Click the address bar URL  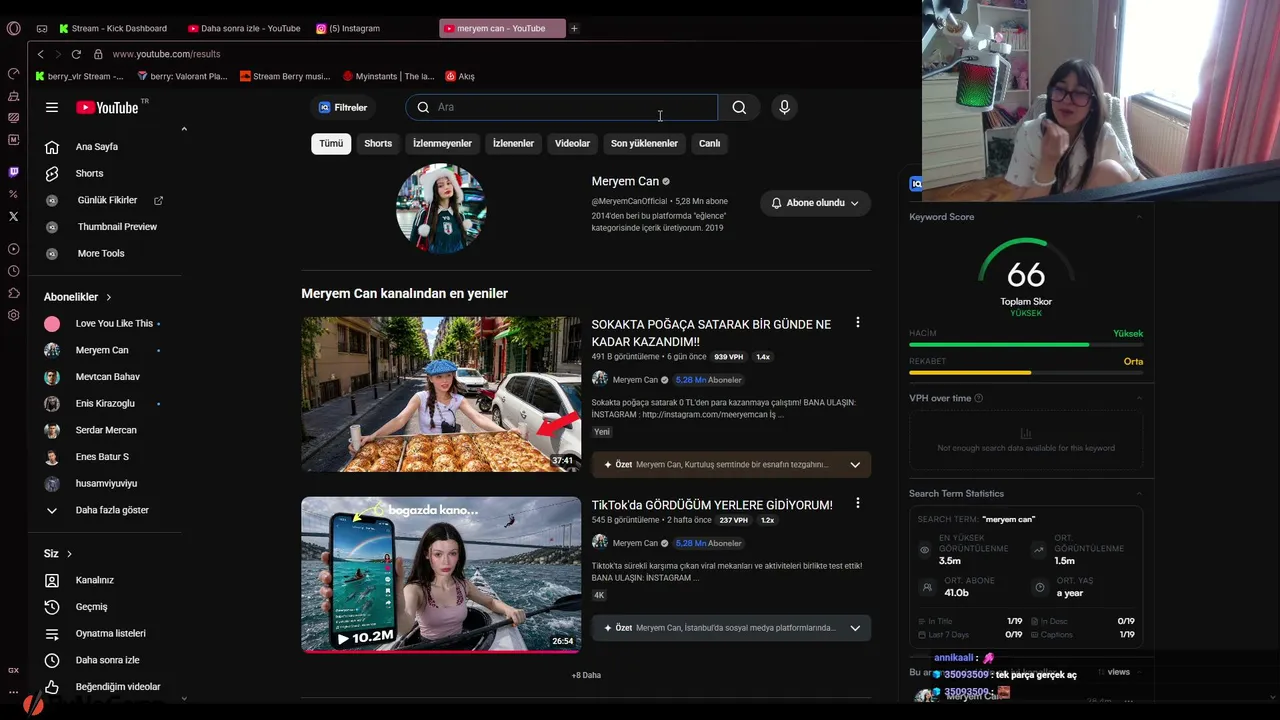click(x=166, y=54)
